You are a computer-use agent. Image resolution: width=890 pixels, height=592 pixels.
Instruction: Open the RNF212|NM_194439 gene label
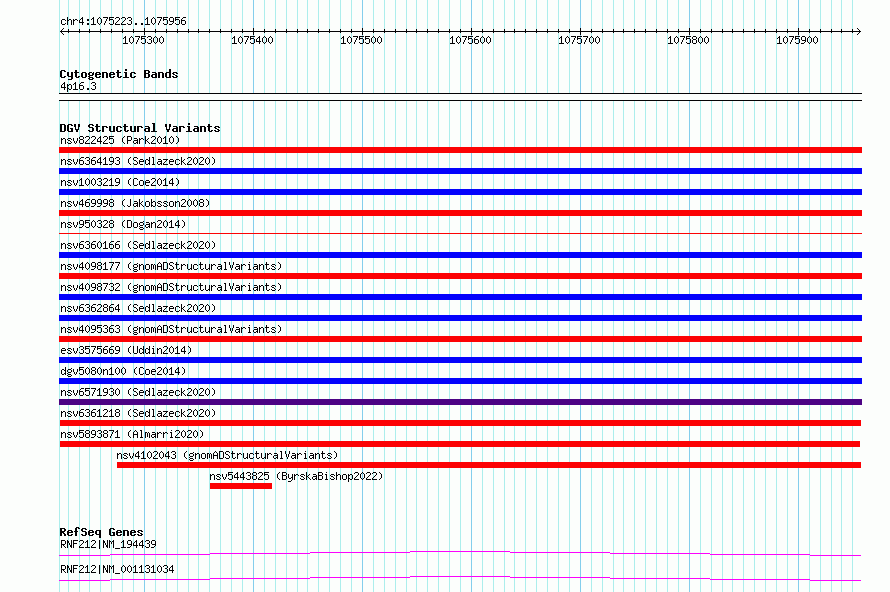108,544
